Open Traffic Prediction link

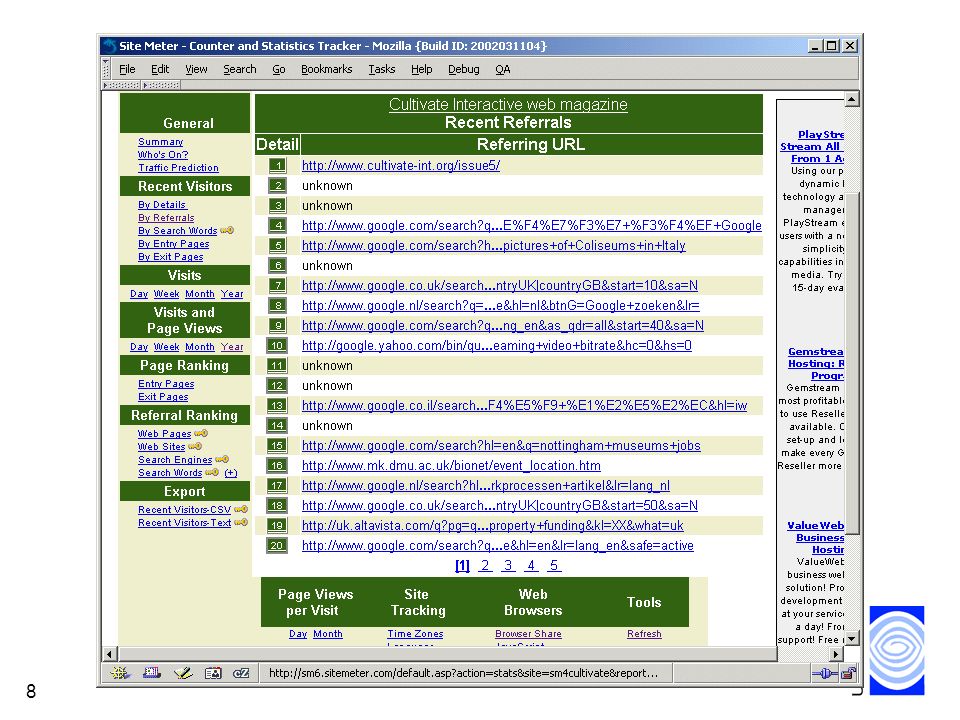click(178, 168)
